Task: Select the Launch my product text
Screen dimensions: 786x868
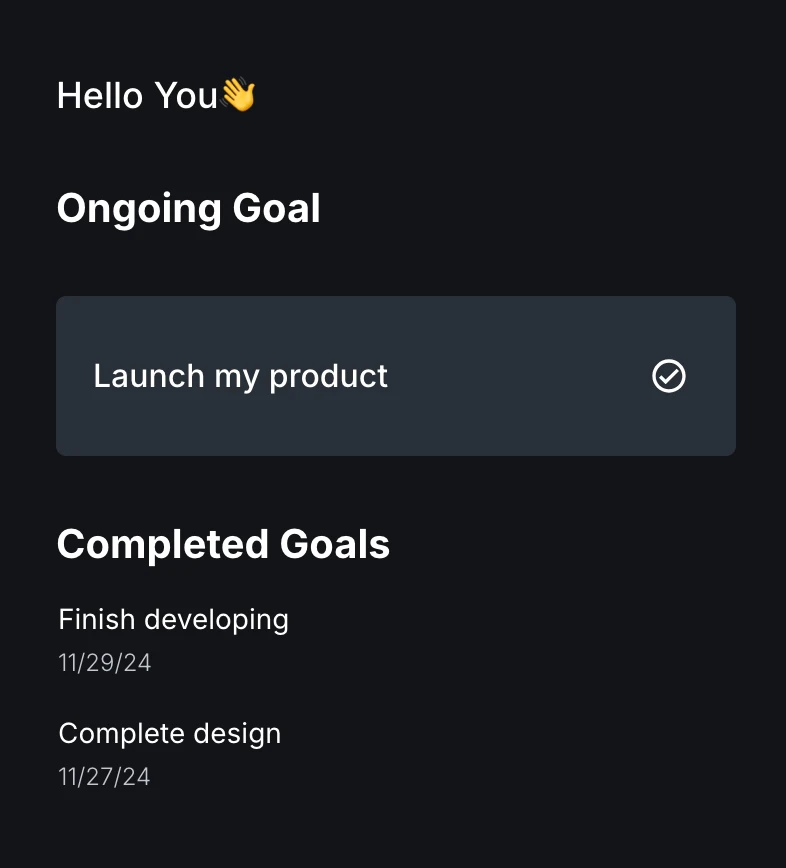Action: (240, 376)
